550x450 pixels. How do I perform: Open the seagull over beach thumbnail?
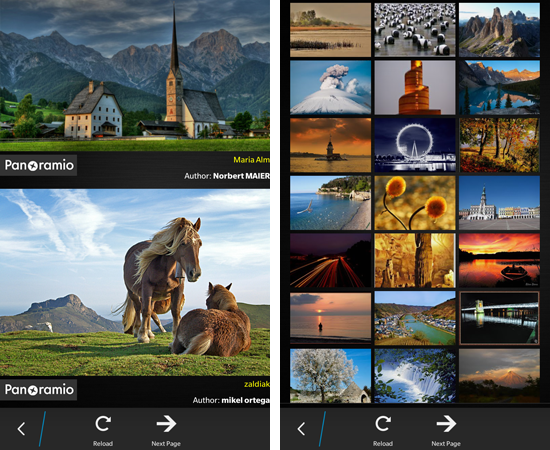click(330, 203)
